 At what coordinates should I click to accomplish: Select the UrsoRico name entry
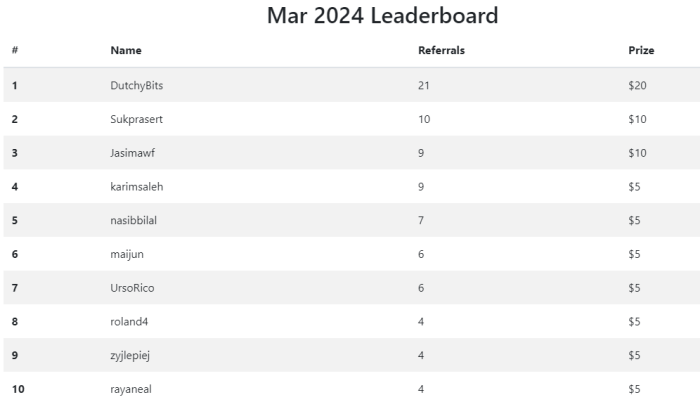tap(132, 288)
